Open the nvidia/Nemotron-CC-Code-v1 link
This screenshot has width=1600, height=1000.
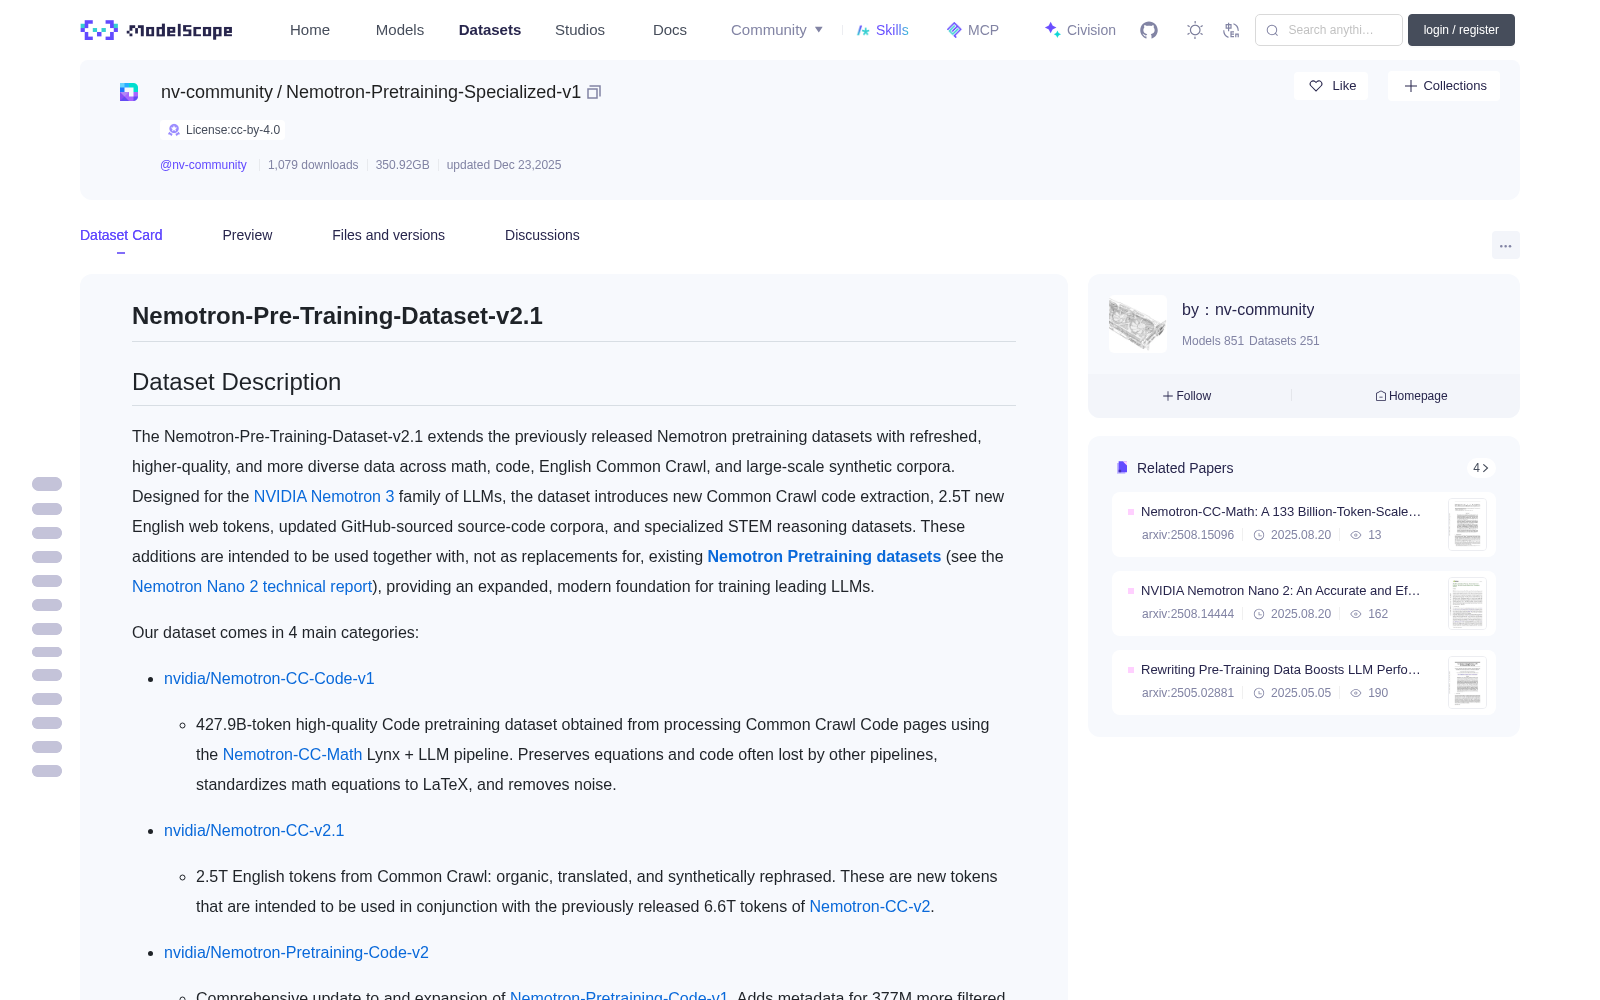pos(269,679)
